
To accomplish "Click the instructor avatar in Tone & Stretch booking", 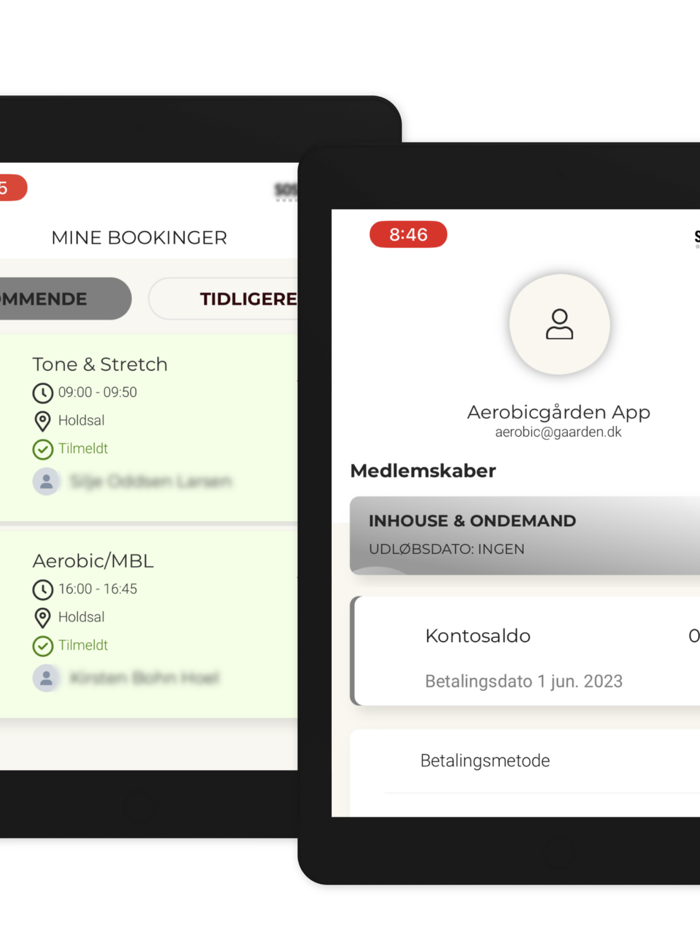I will 46,481.
